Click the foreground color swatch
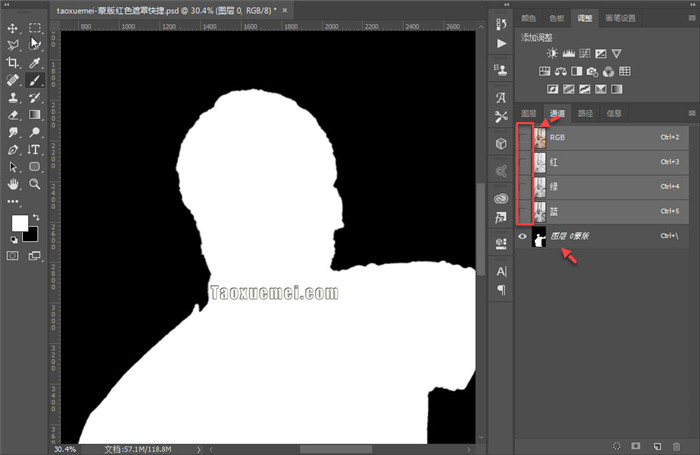700x455 pixels. 19,223
